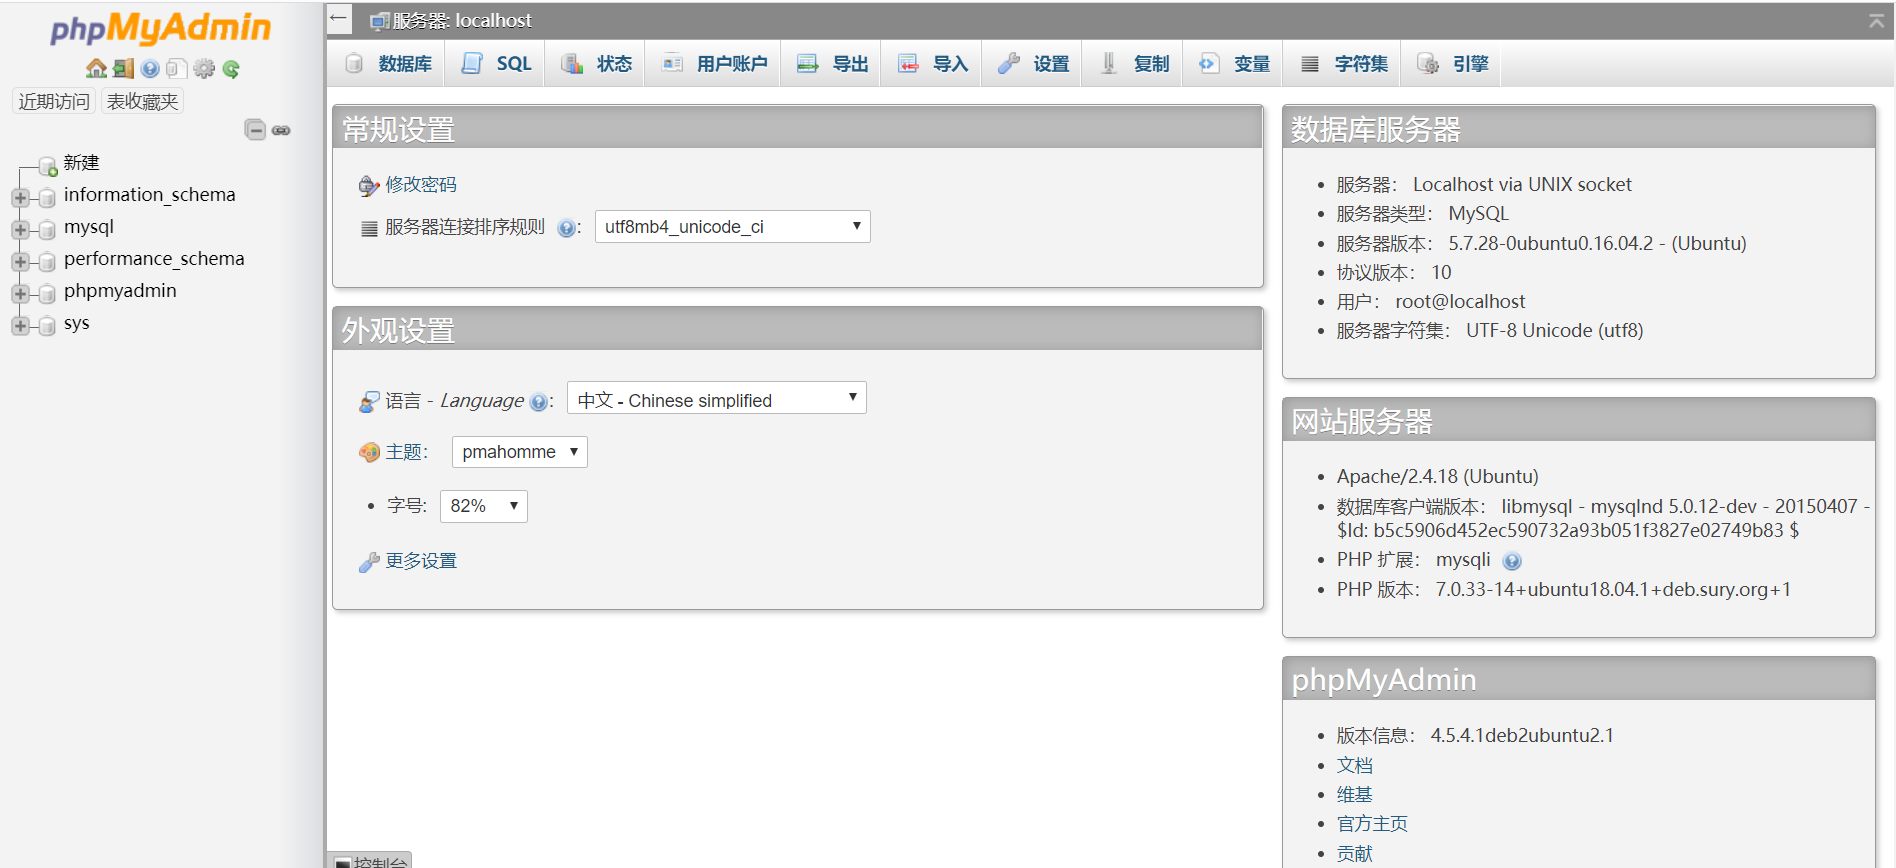Viewport: 1896px width, 868px height.
Task: Click version text 4.5.4.1deb2ubuntu2.1
Action: (1522, 736)
